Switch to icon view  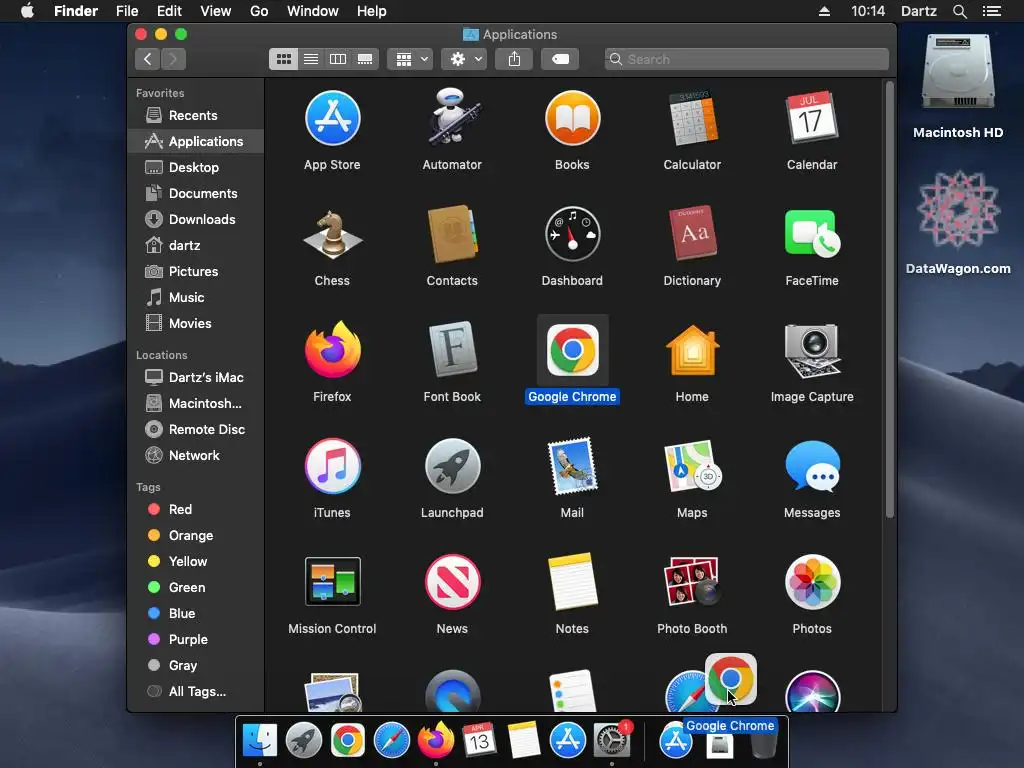[x=283, y=59]
